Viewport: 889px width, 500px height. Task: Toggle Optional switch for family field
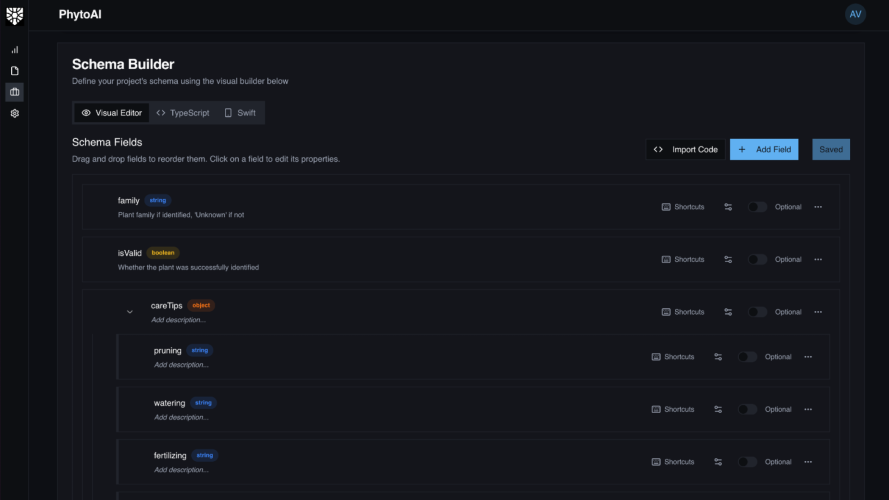[x=757, y=207]
